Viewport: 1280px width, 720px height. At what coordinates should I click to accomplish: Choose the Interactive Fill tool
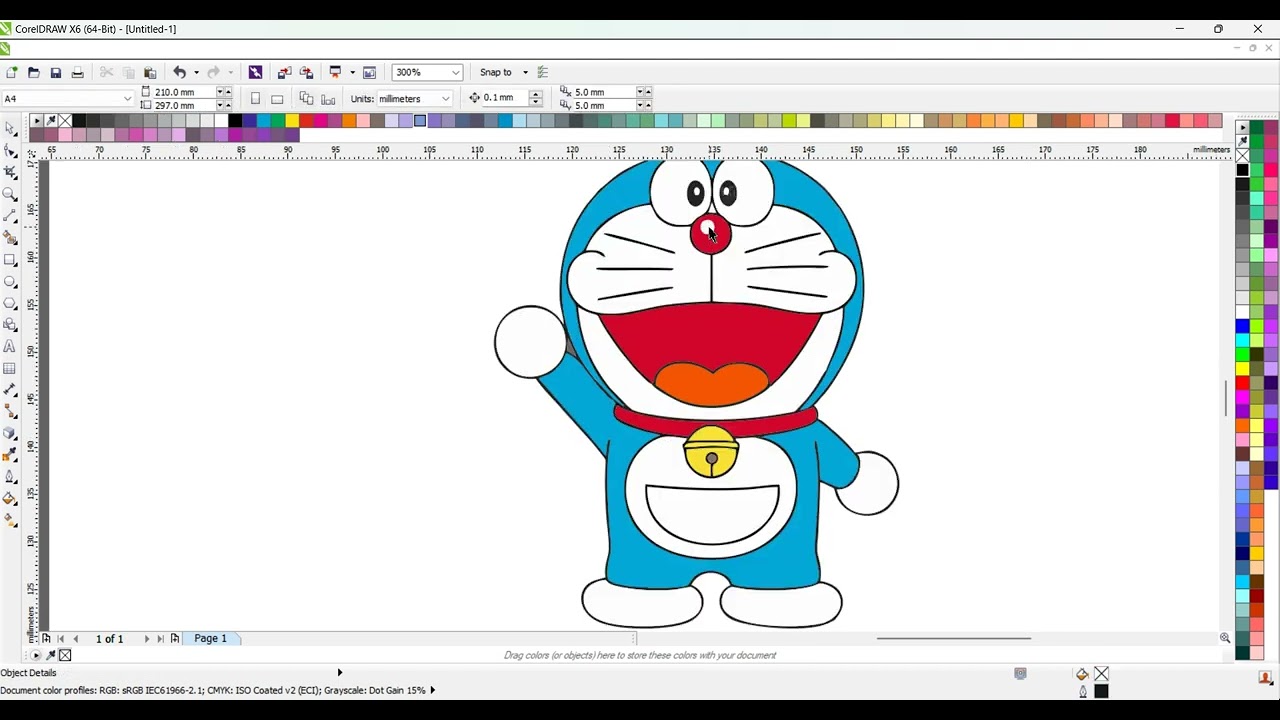tap(10, 521)
